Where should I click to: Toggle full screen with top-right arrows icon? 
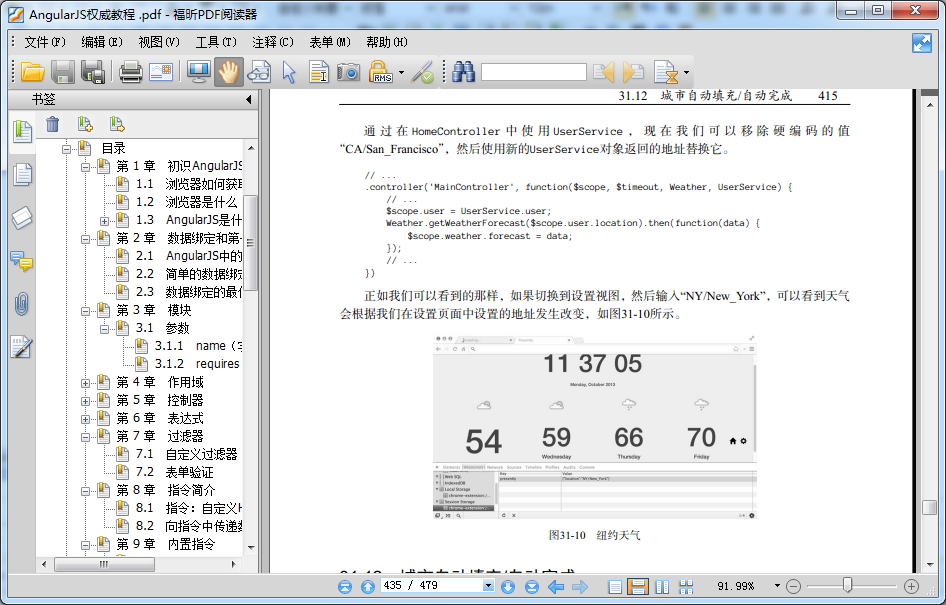tap(922, 43)
